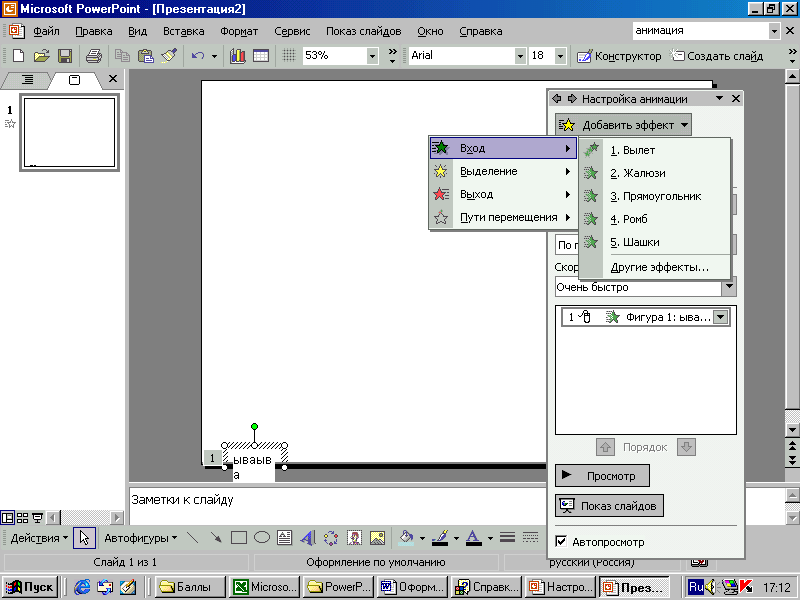Click the Просмотр play button
The image size is (800, 600).
[x=602, y=476]
